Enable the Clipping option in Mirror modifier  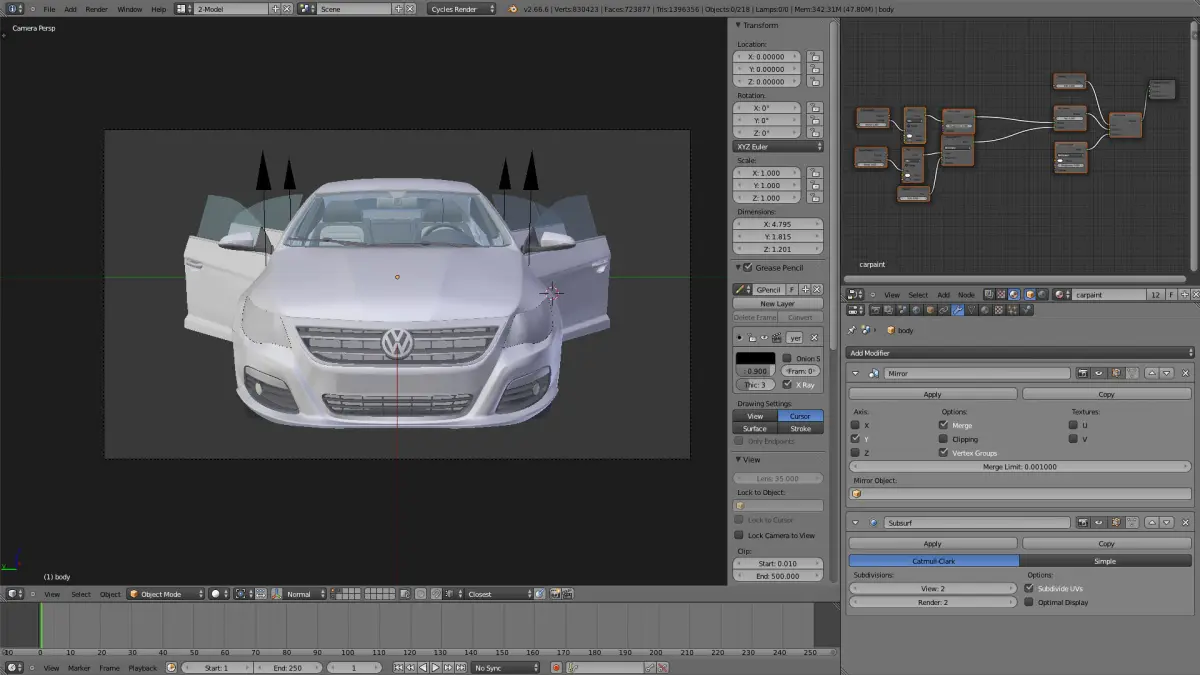944,439
